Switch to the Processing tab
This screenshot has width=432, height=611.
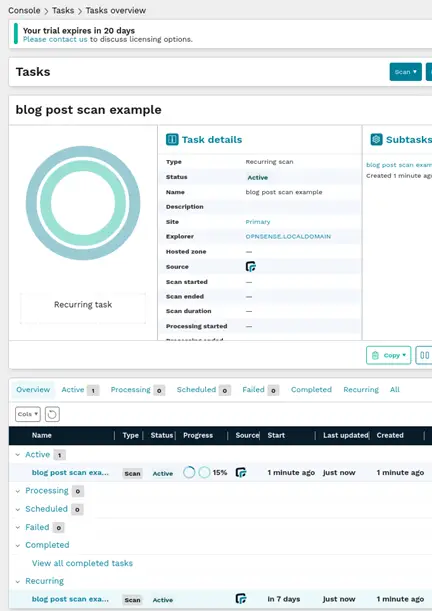(x=138, y=390)
